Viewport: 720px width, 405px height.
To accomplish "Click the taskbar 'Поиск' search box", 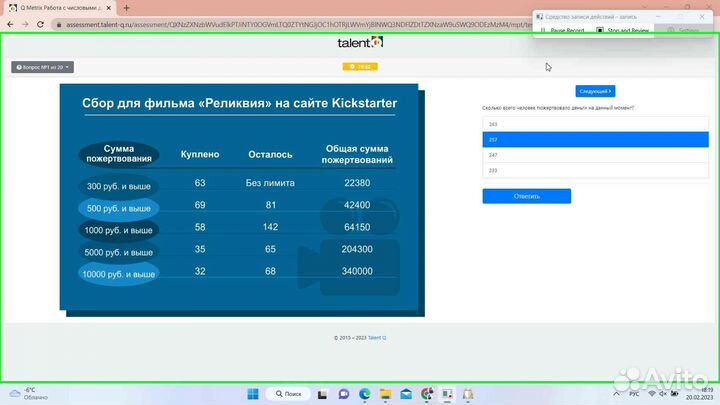I will (x=289, y=394).
